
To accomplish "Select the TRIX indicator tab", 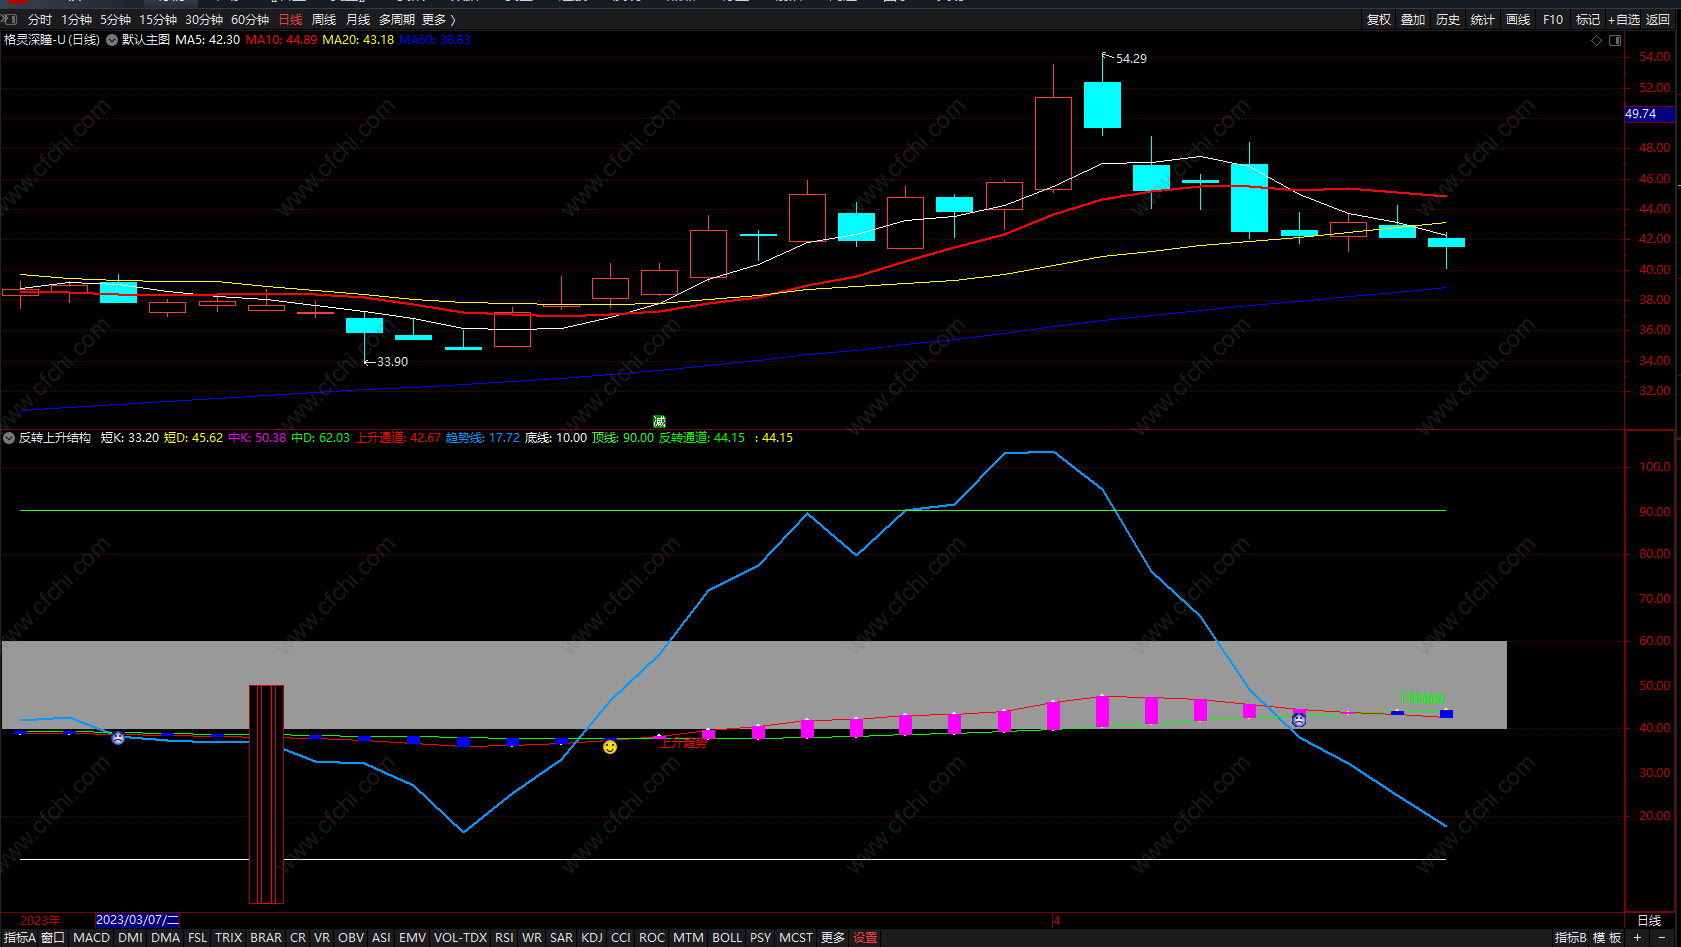I will tap(229, 938).
